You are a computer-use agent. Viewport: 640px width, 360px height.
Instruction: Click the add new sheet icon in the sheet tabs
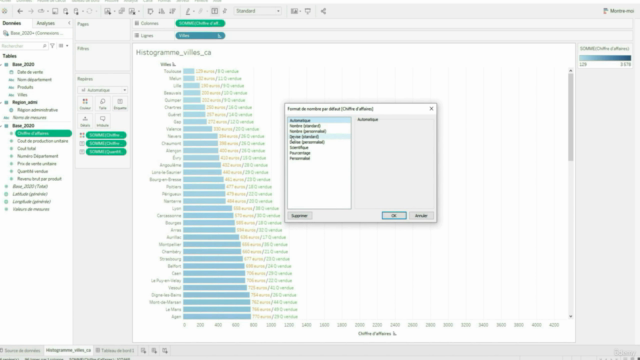pos(143,350)
